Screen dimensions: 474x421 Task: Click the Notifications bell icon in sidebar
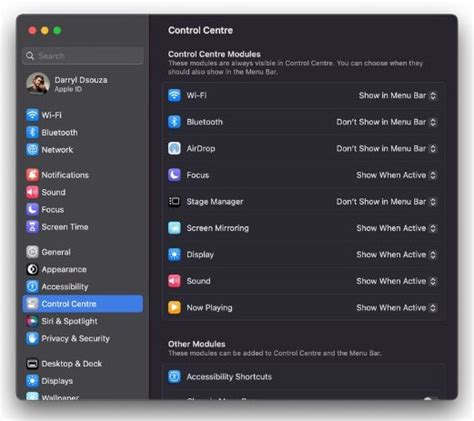(x=32, y=175)
